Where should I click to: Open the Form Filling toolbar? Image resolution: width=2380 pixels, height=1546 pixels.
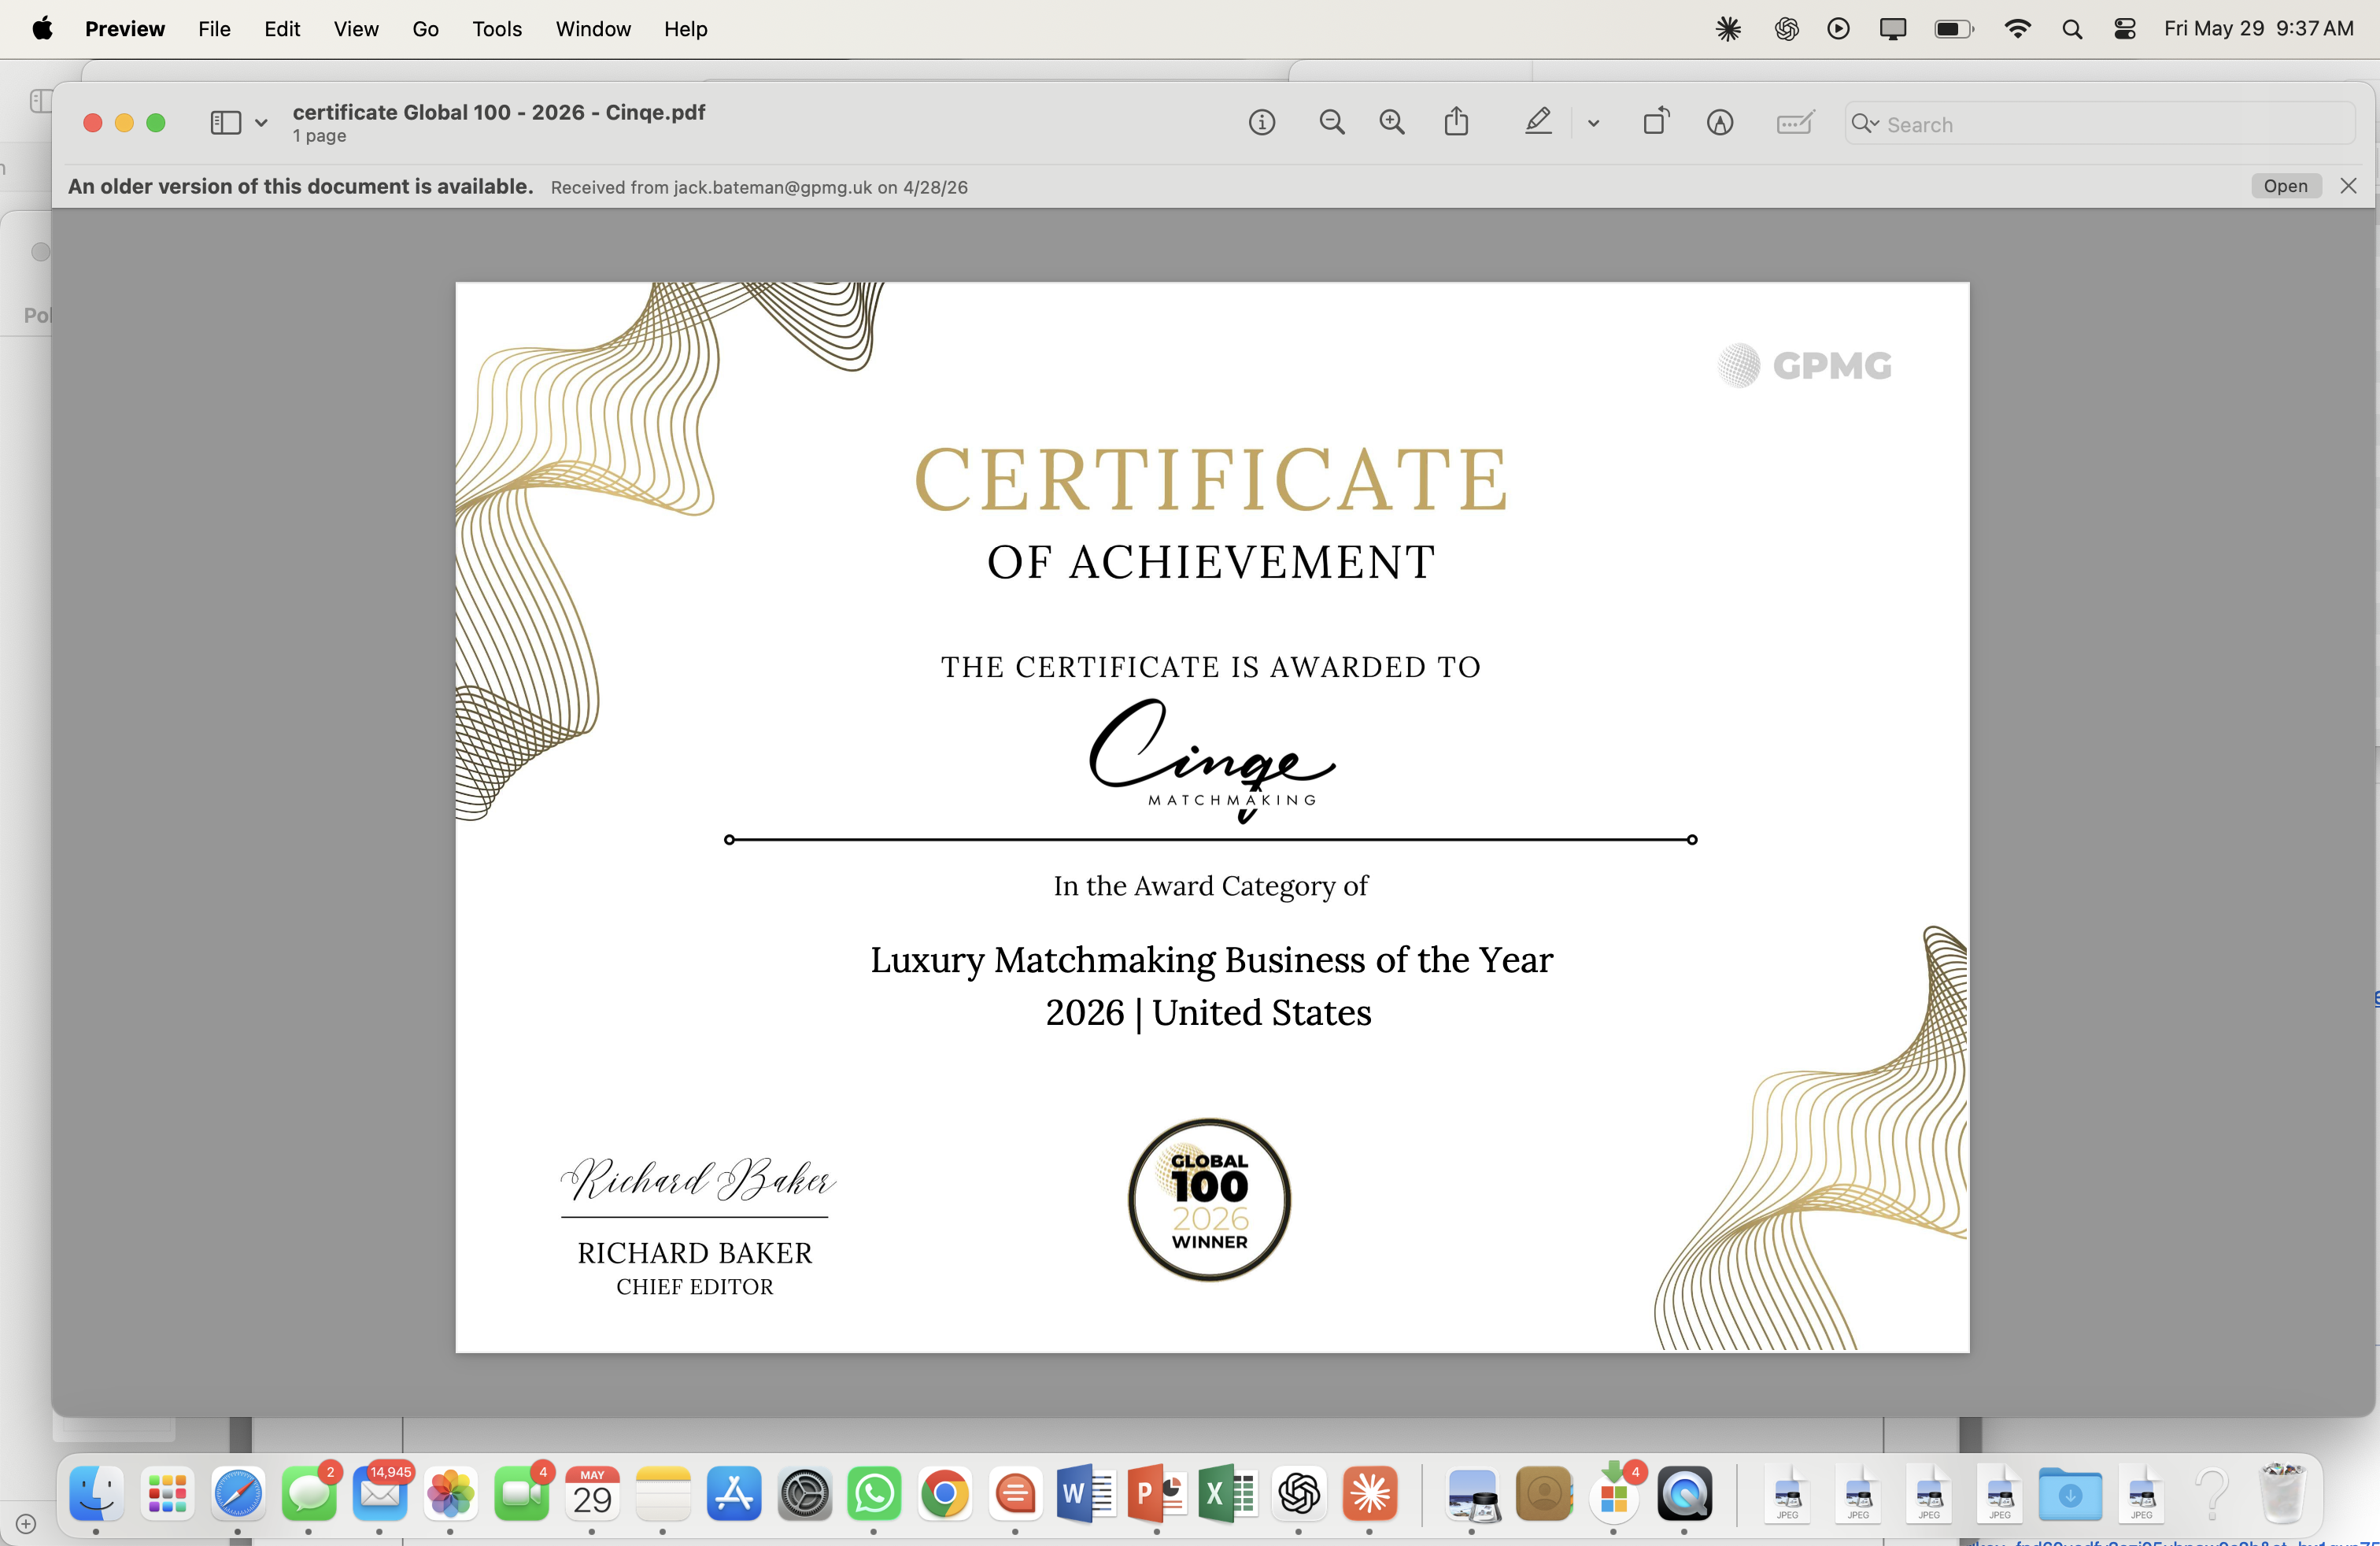(1795, 123)
